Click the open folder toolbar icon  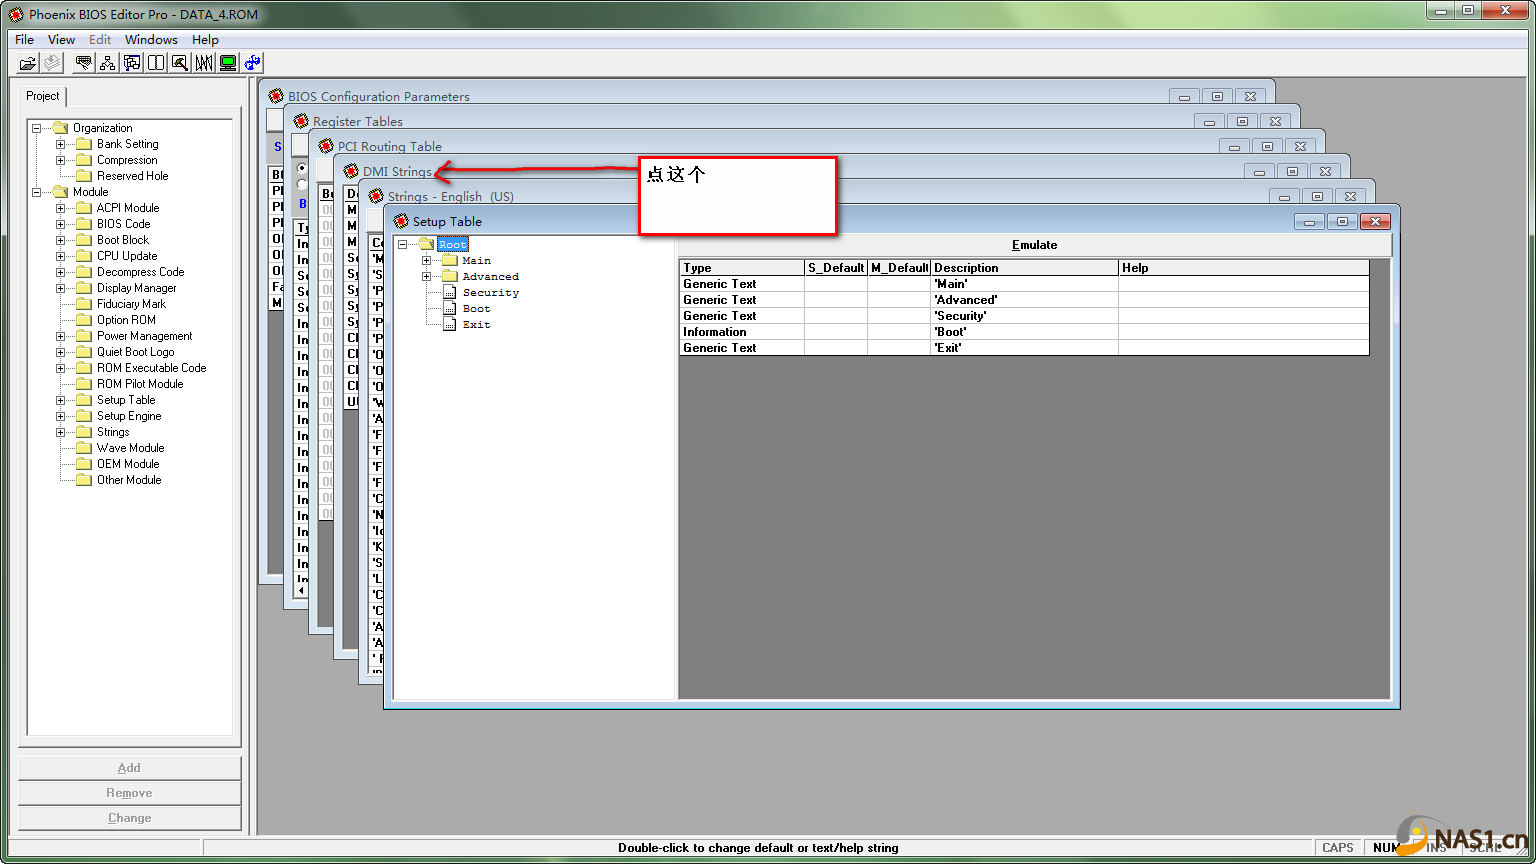point(28,63)
